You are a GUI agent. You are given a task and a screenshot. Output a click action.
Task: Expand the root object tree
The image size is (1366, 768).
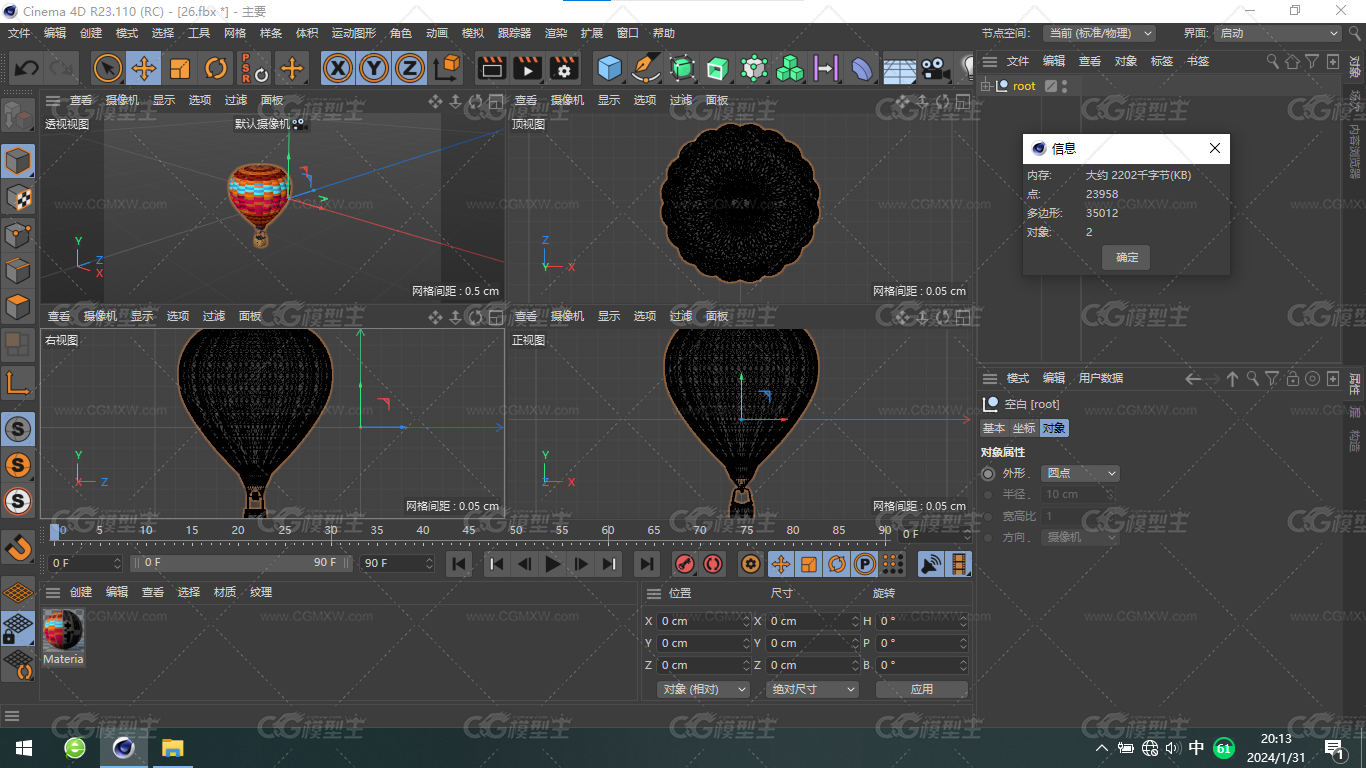[986, 86]
